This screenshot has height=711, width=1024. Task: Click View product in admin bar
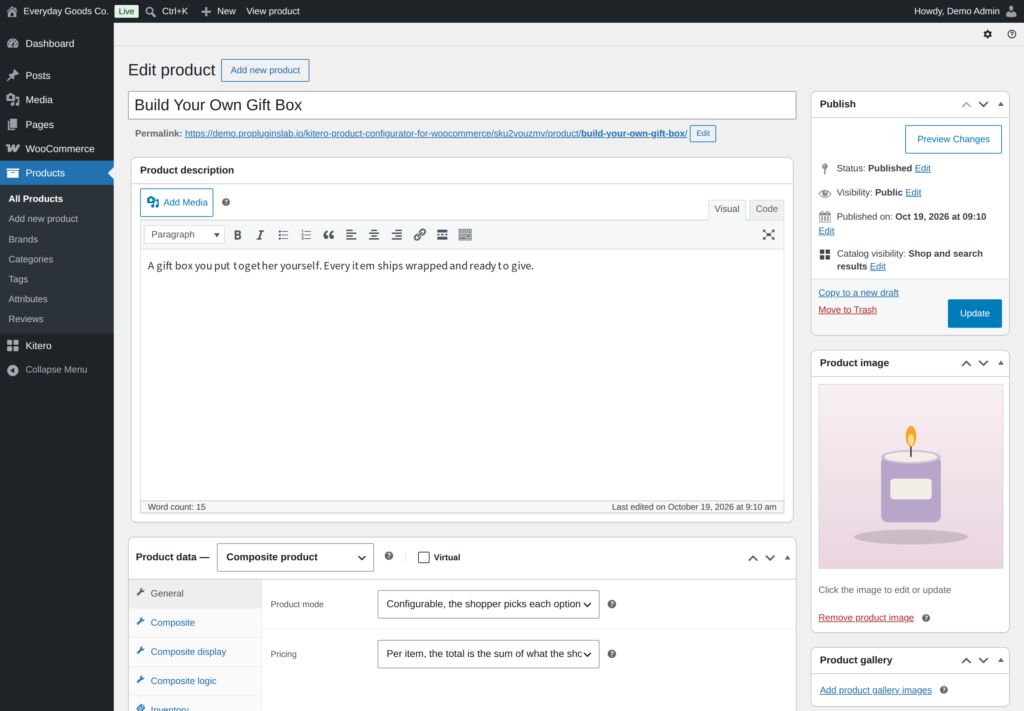273,11
